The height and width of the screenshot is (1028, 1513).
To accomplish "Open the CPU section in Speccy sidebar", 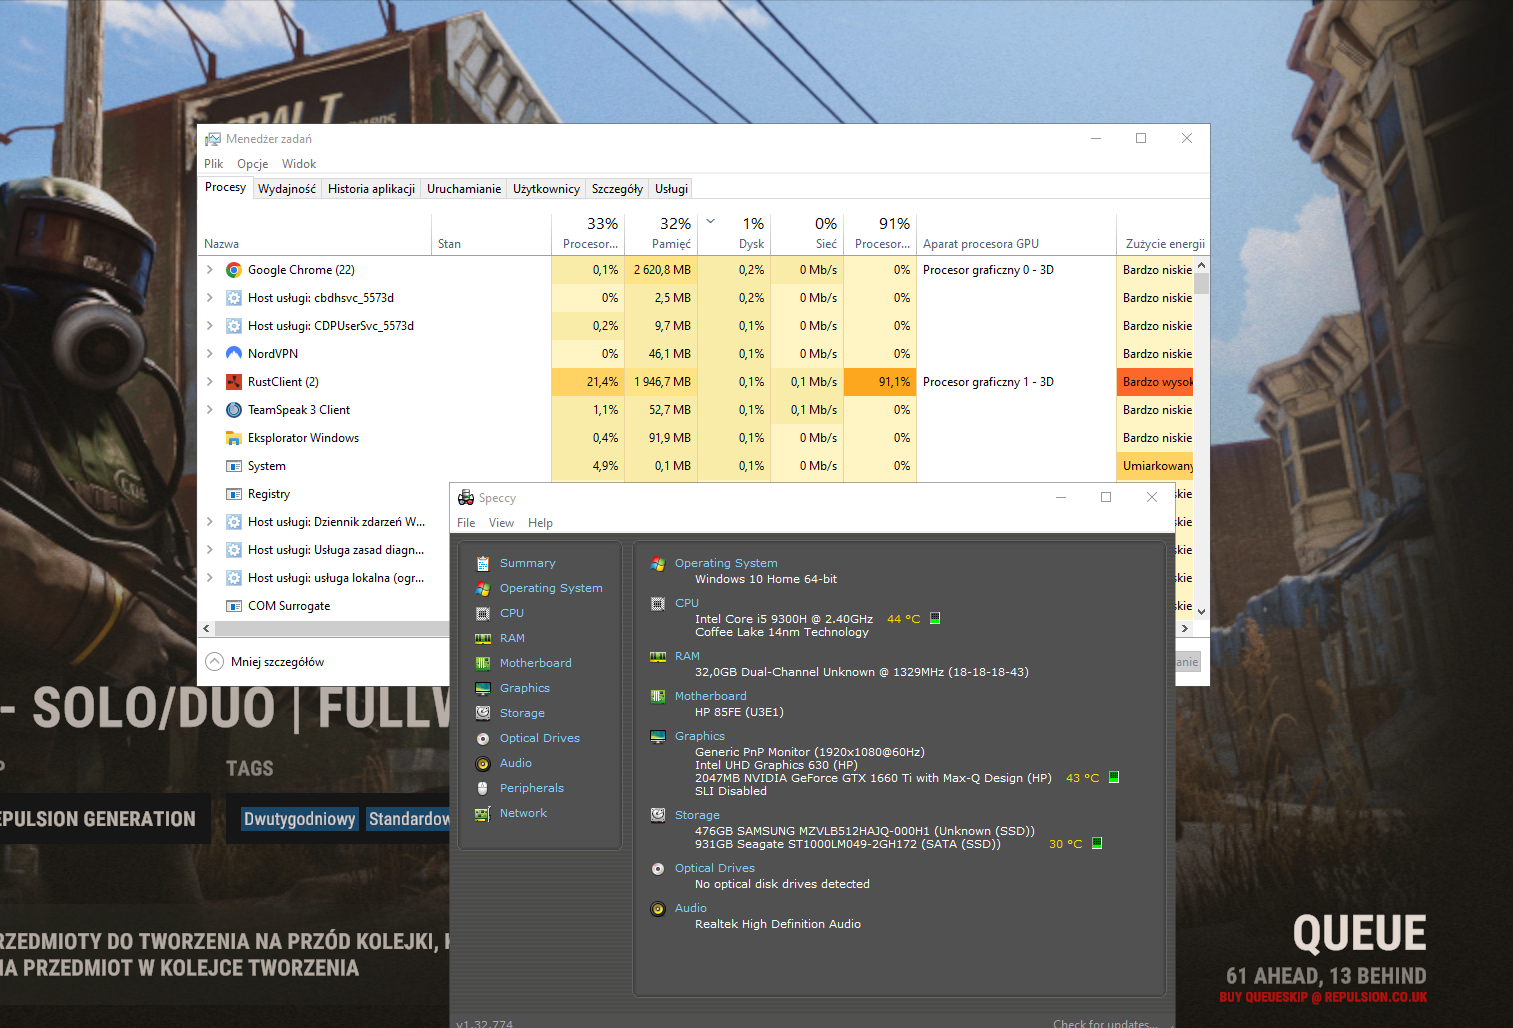I will pos(511,612).
